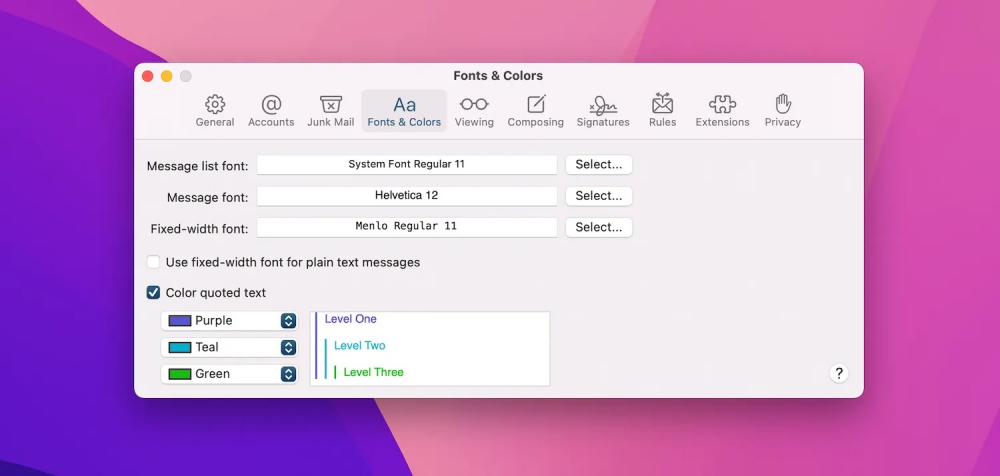The width and height of the screenshot is (1000, 476).
Task: Open the General settings gear icon
Action: point(215,105)
